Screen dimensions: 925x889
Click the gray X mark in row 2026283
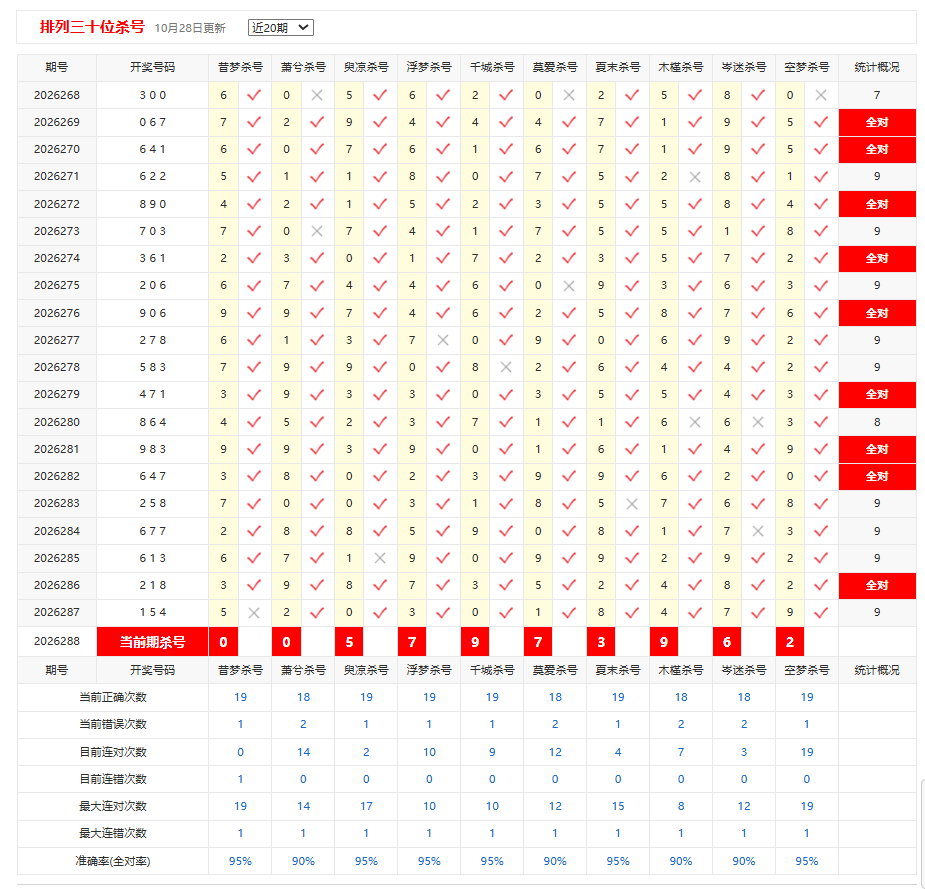tap(632, 504)
